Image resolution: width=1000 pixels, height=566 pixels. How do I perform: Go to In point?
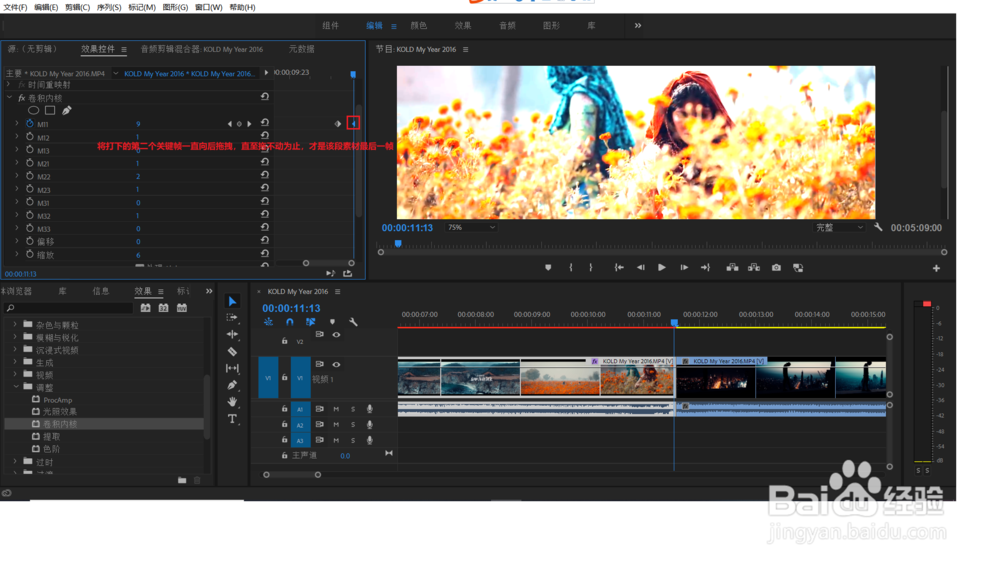[x=619, y=268]
